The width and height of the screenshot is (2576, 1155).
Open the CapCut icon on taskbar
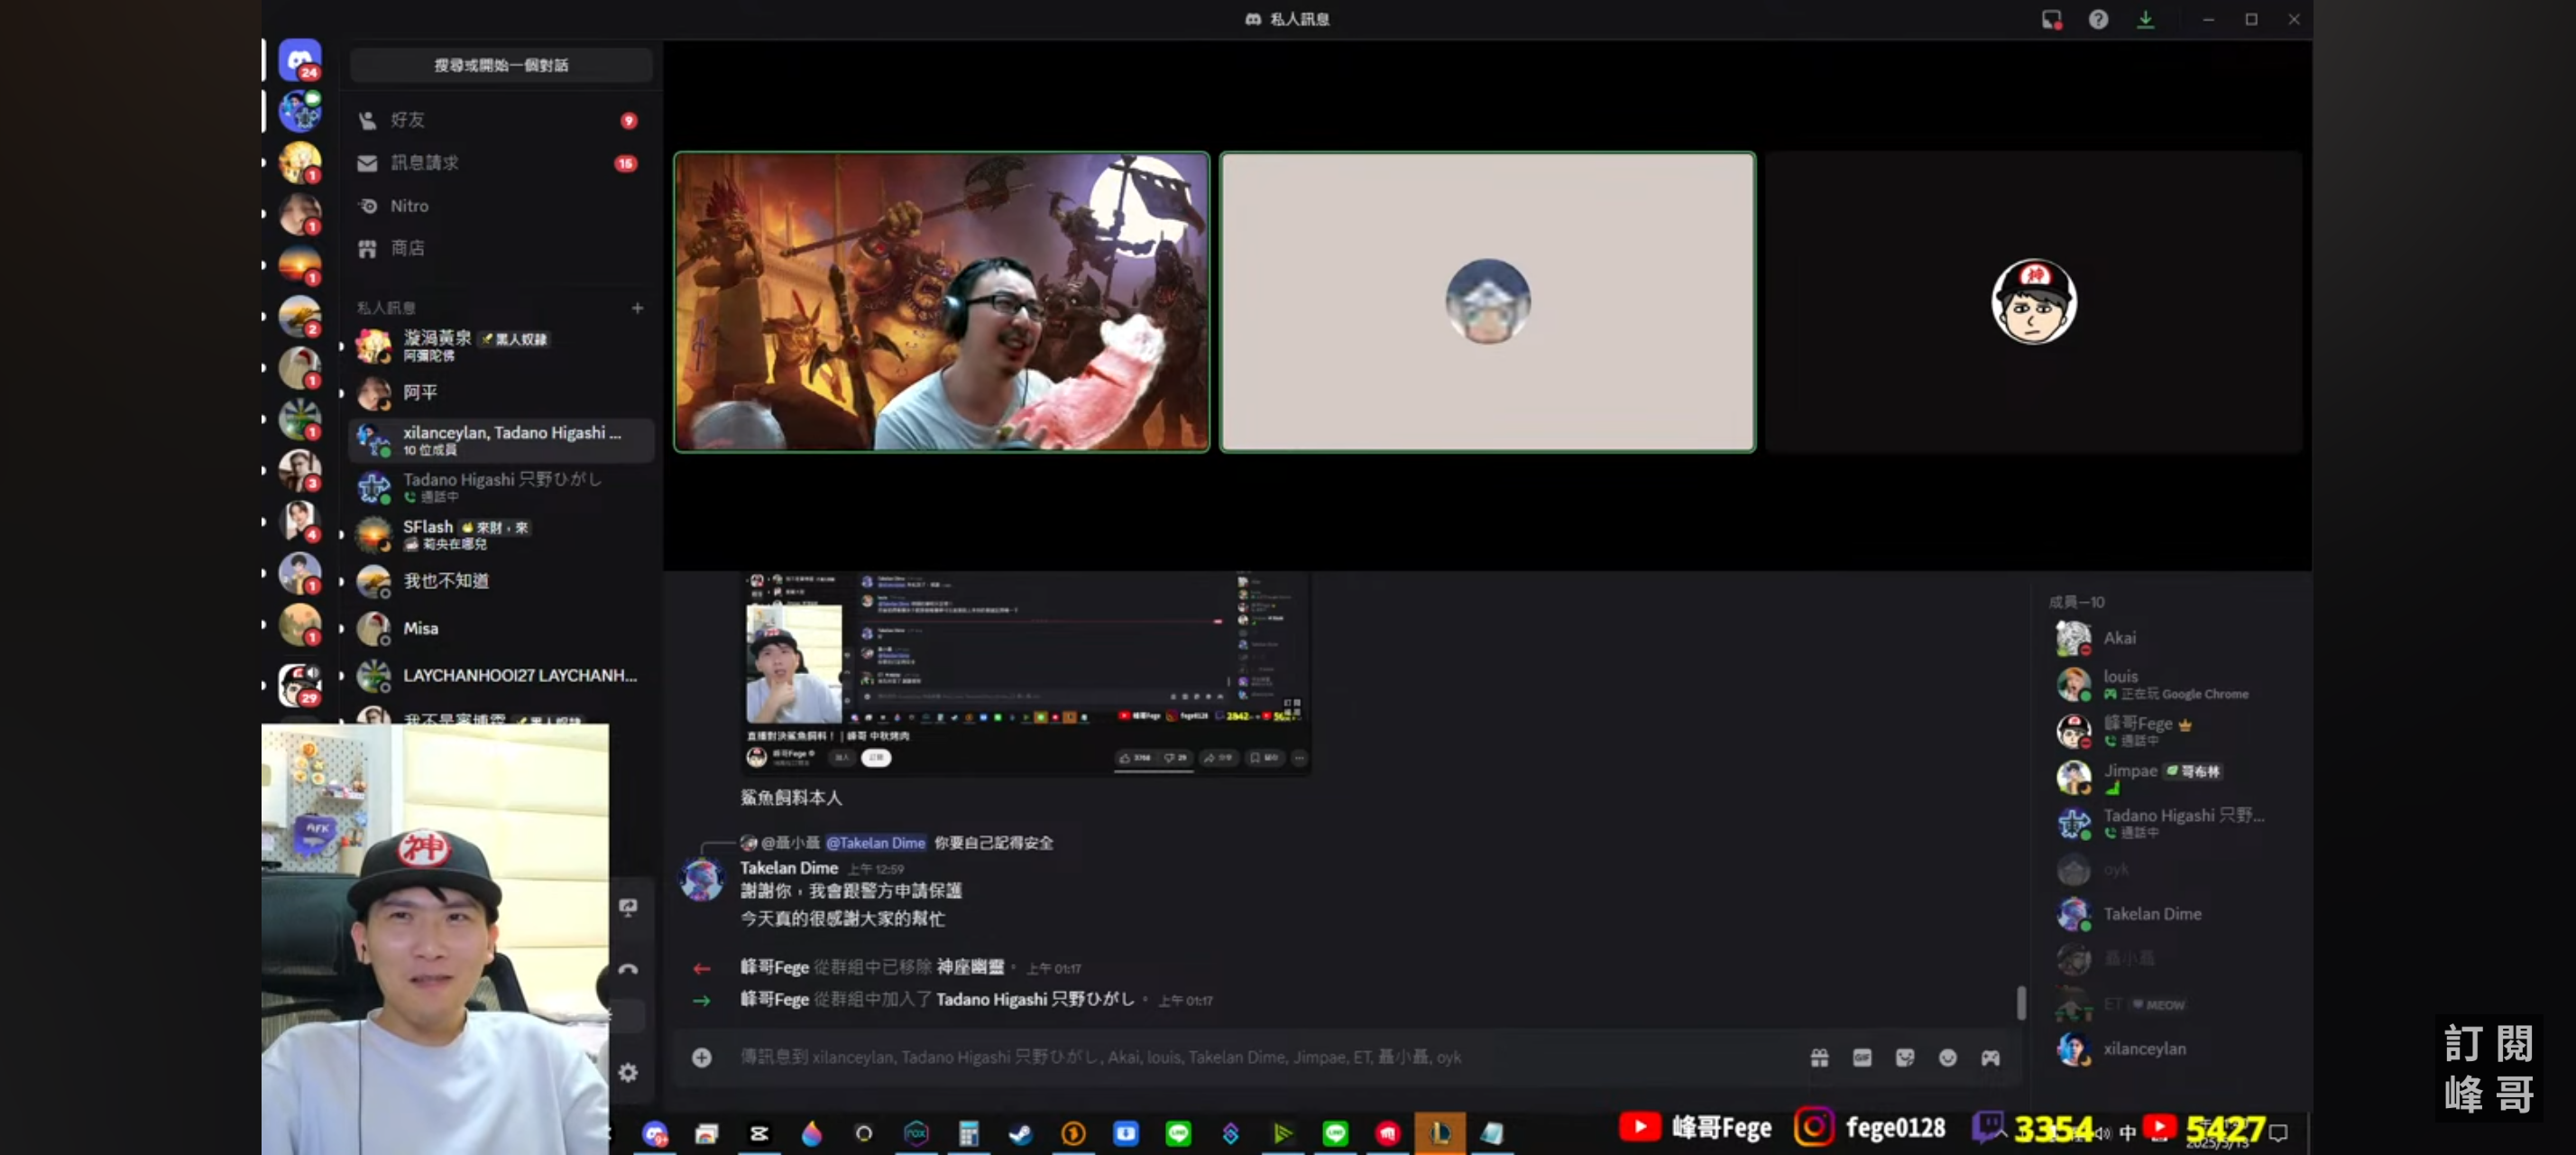(x=759, y=1133)
